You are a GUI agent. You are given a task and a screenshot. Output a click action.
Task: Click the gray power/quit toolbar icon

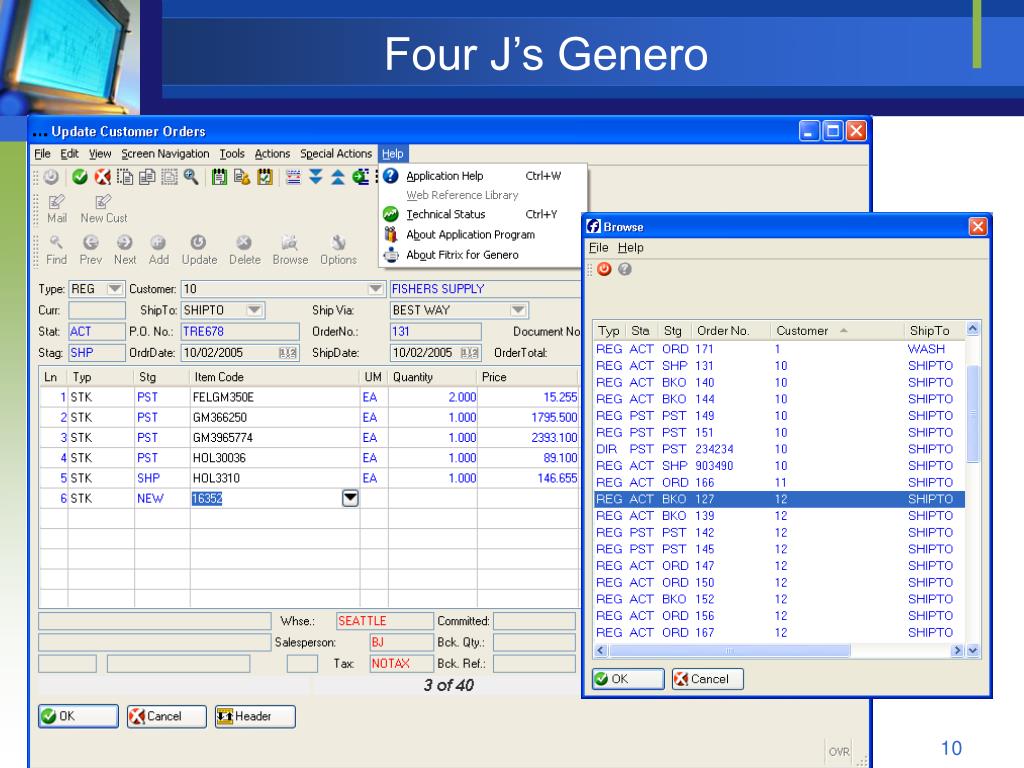[x=52, y=177]
